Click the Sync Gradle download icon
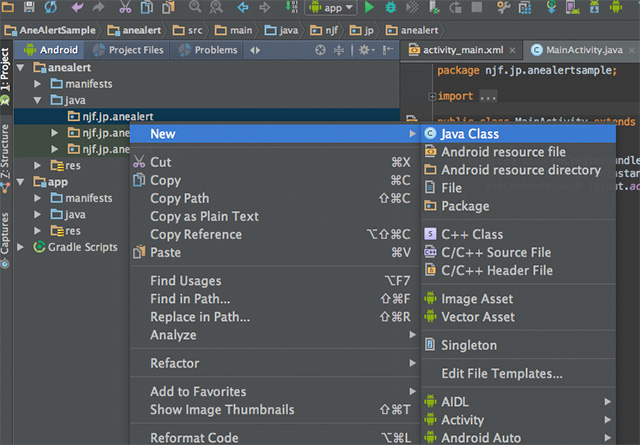The height and width of the screenshot is (445, 640). (x=551, y=7)
